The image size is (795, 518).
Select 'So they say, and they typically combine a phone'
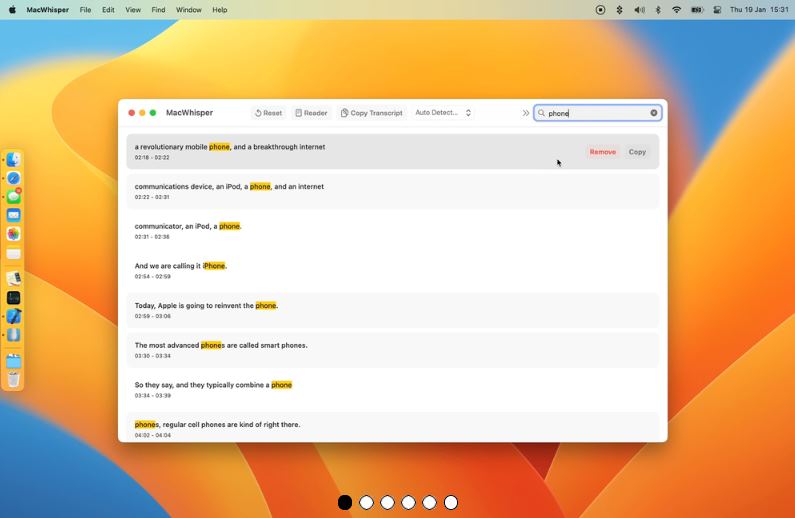[x=392, y=389]
